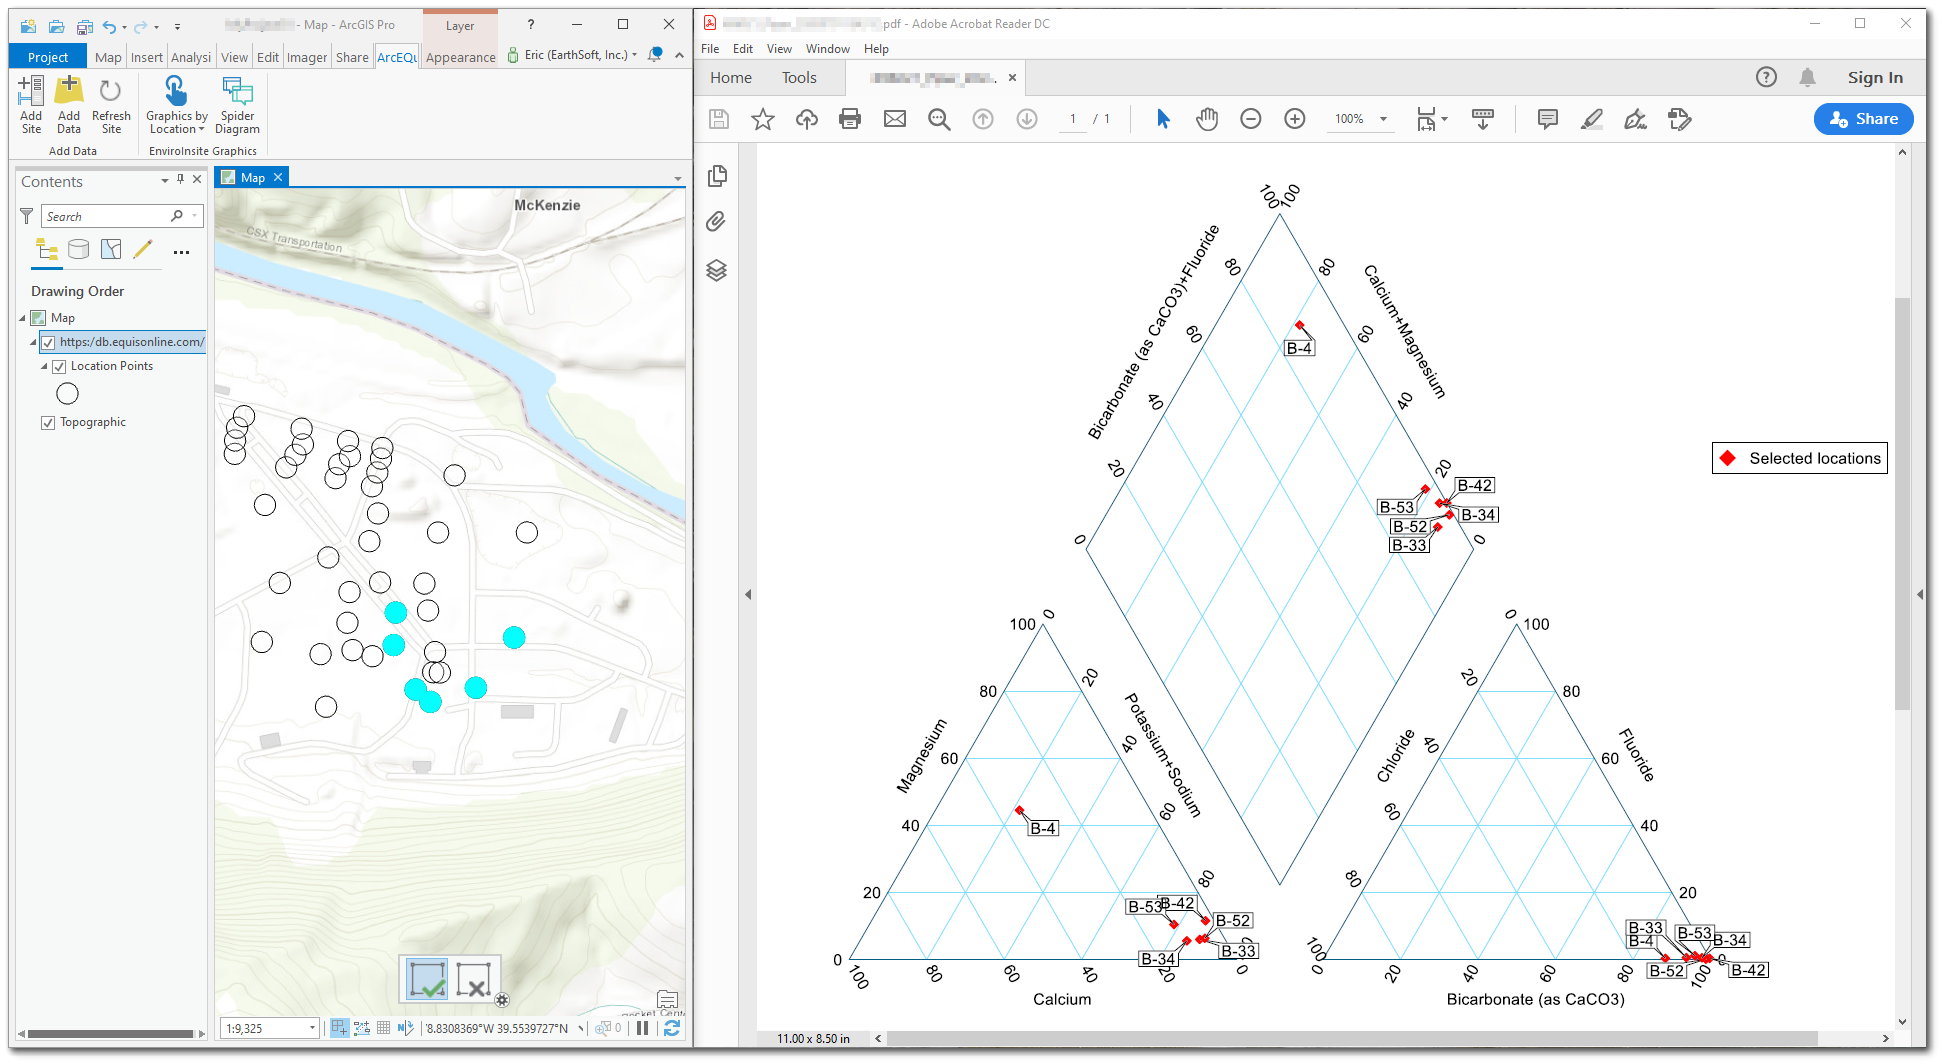Open the Spider Diagram tool
The height and width of the screenshot is (1064, 1942).
coord(237,105)
